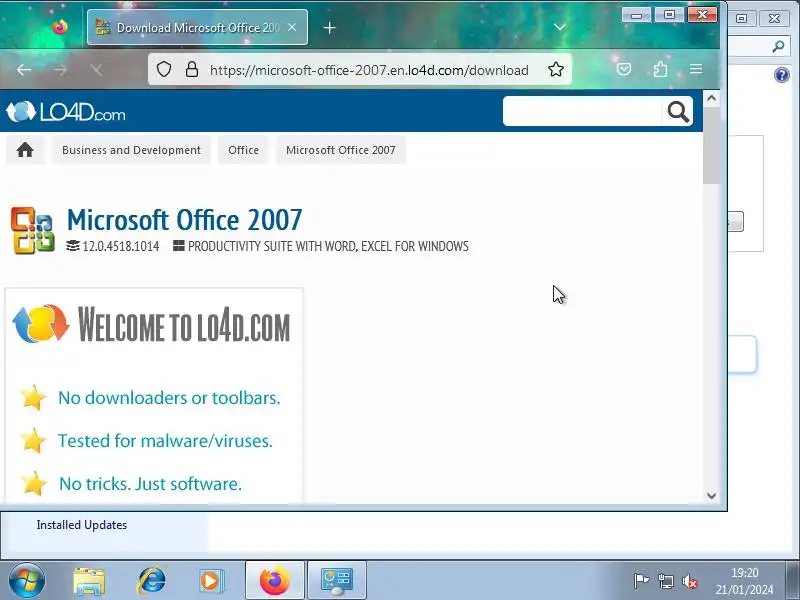Image resolution: width=800 pixels, height=600 pixels.
Task: Open muted volume speaker tray icon
Action: tap(690, 581)
